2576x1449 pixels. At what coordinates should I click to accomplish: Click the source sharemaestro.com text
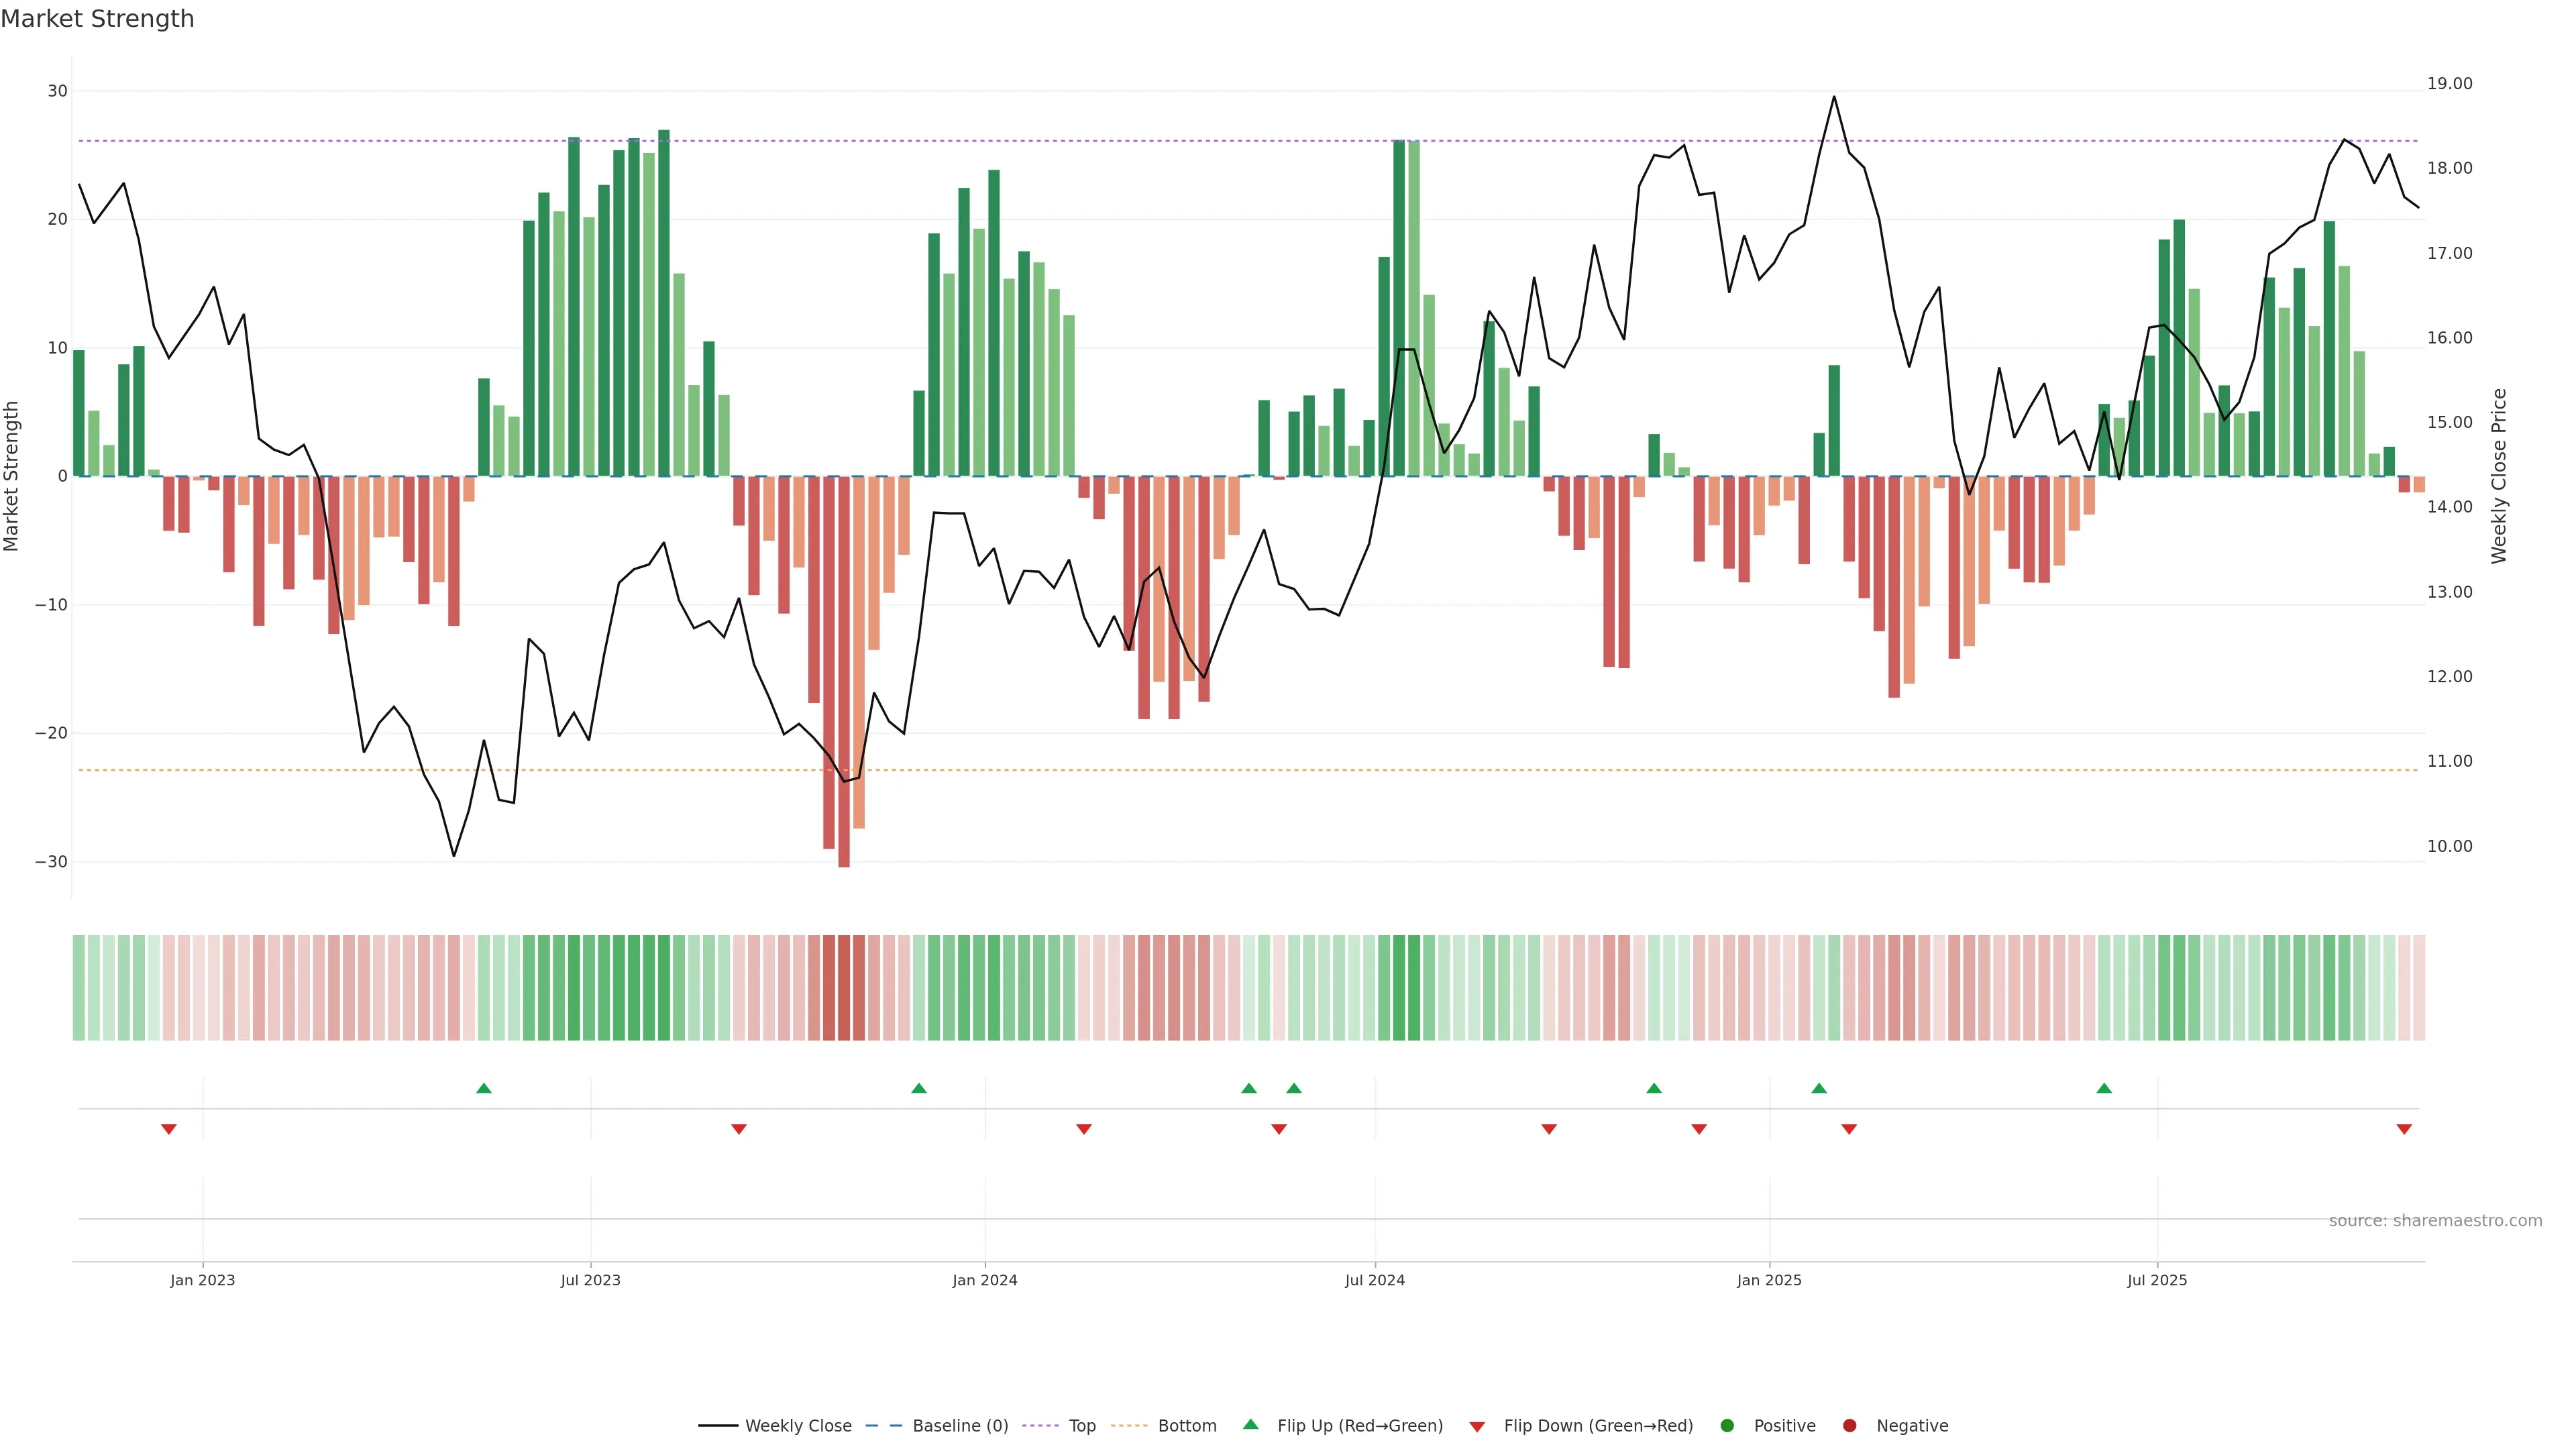2435,1221
